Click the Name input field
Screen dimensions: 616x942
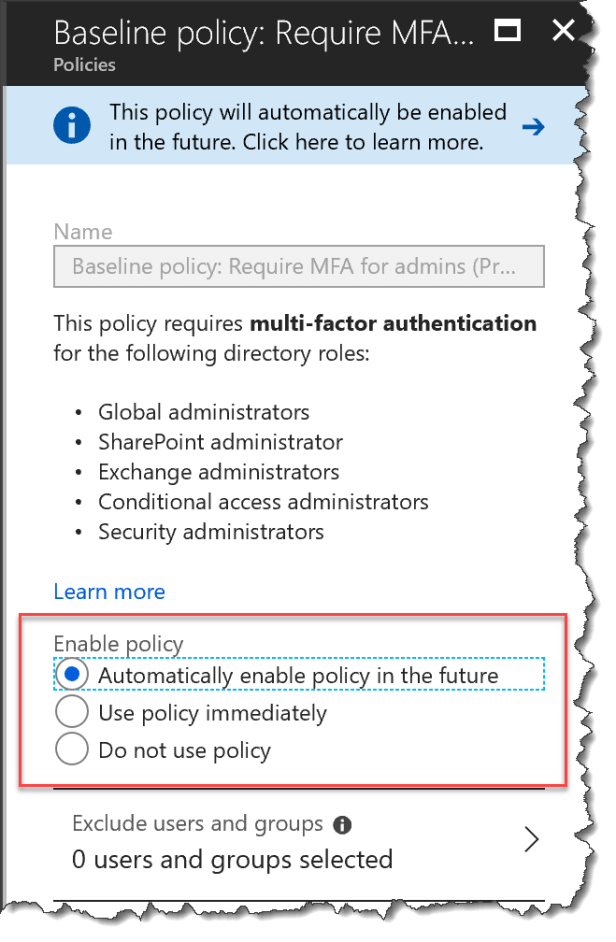[x=298, y=266]
